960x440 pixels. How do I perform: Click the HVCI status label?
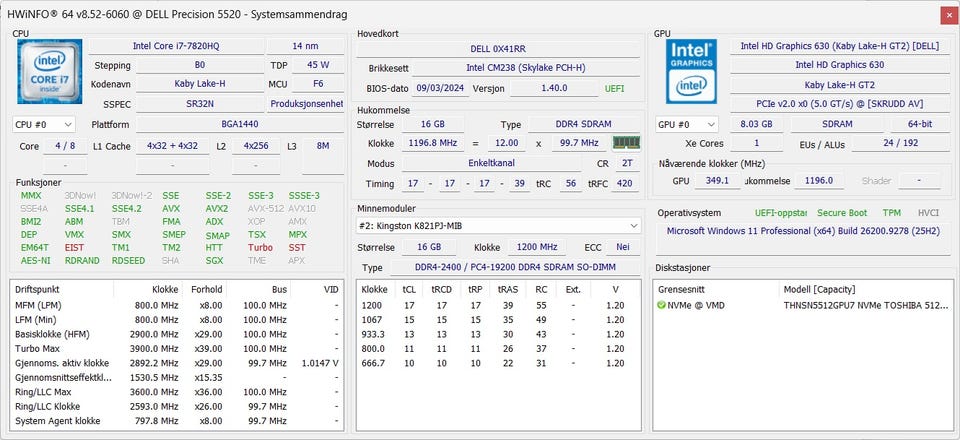pos(928,213)
